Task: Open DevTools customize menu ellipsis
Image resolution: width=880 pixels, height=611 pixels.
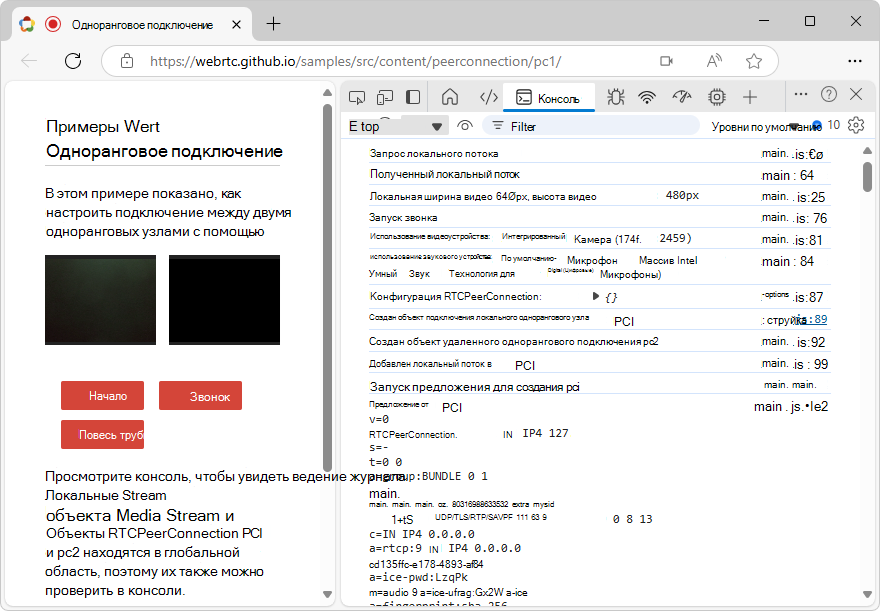Action: tap(801, 94)
